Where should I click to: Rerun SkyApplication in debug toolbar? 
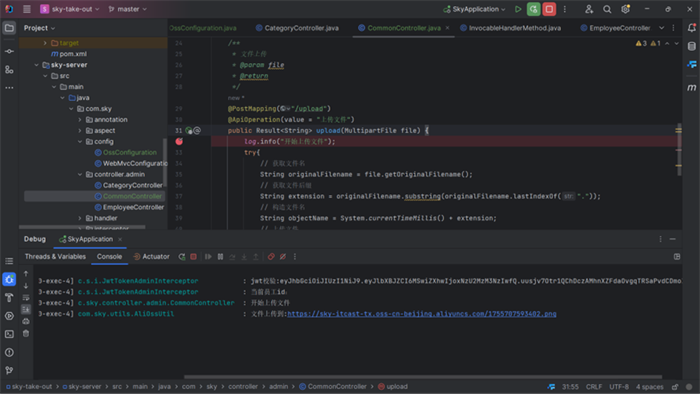tap(182, 257)
